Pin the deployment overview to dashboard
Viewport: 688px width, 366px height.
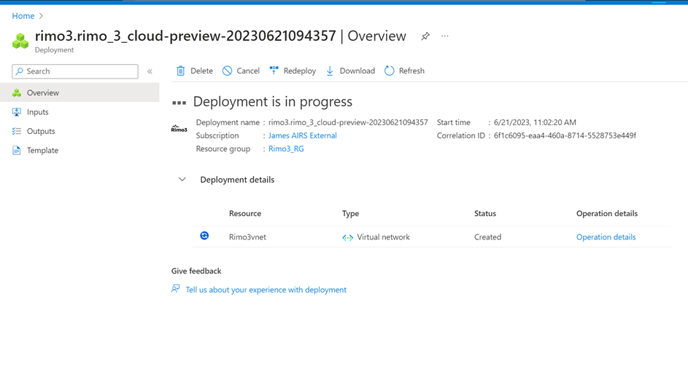pyautogui.click(x=425, y=36)
